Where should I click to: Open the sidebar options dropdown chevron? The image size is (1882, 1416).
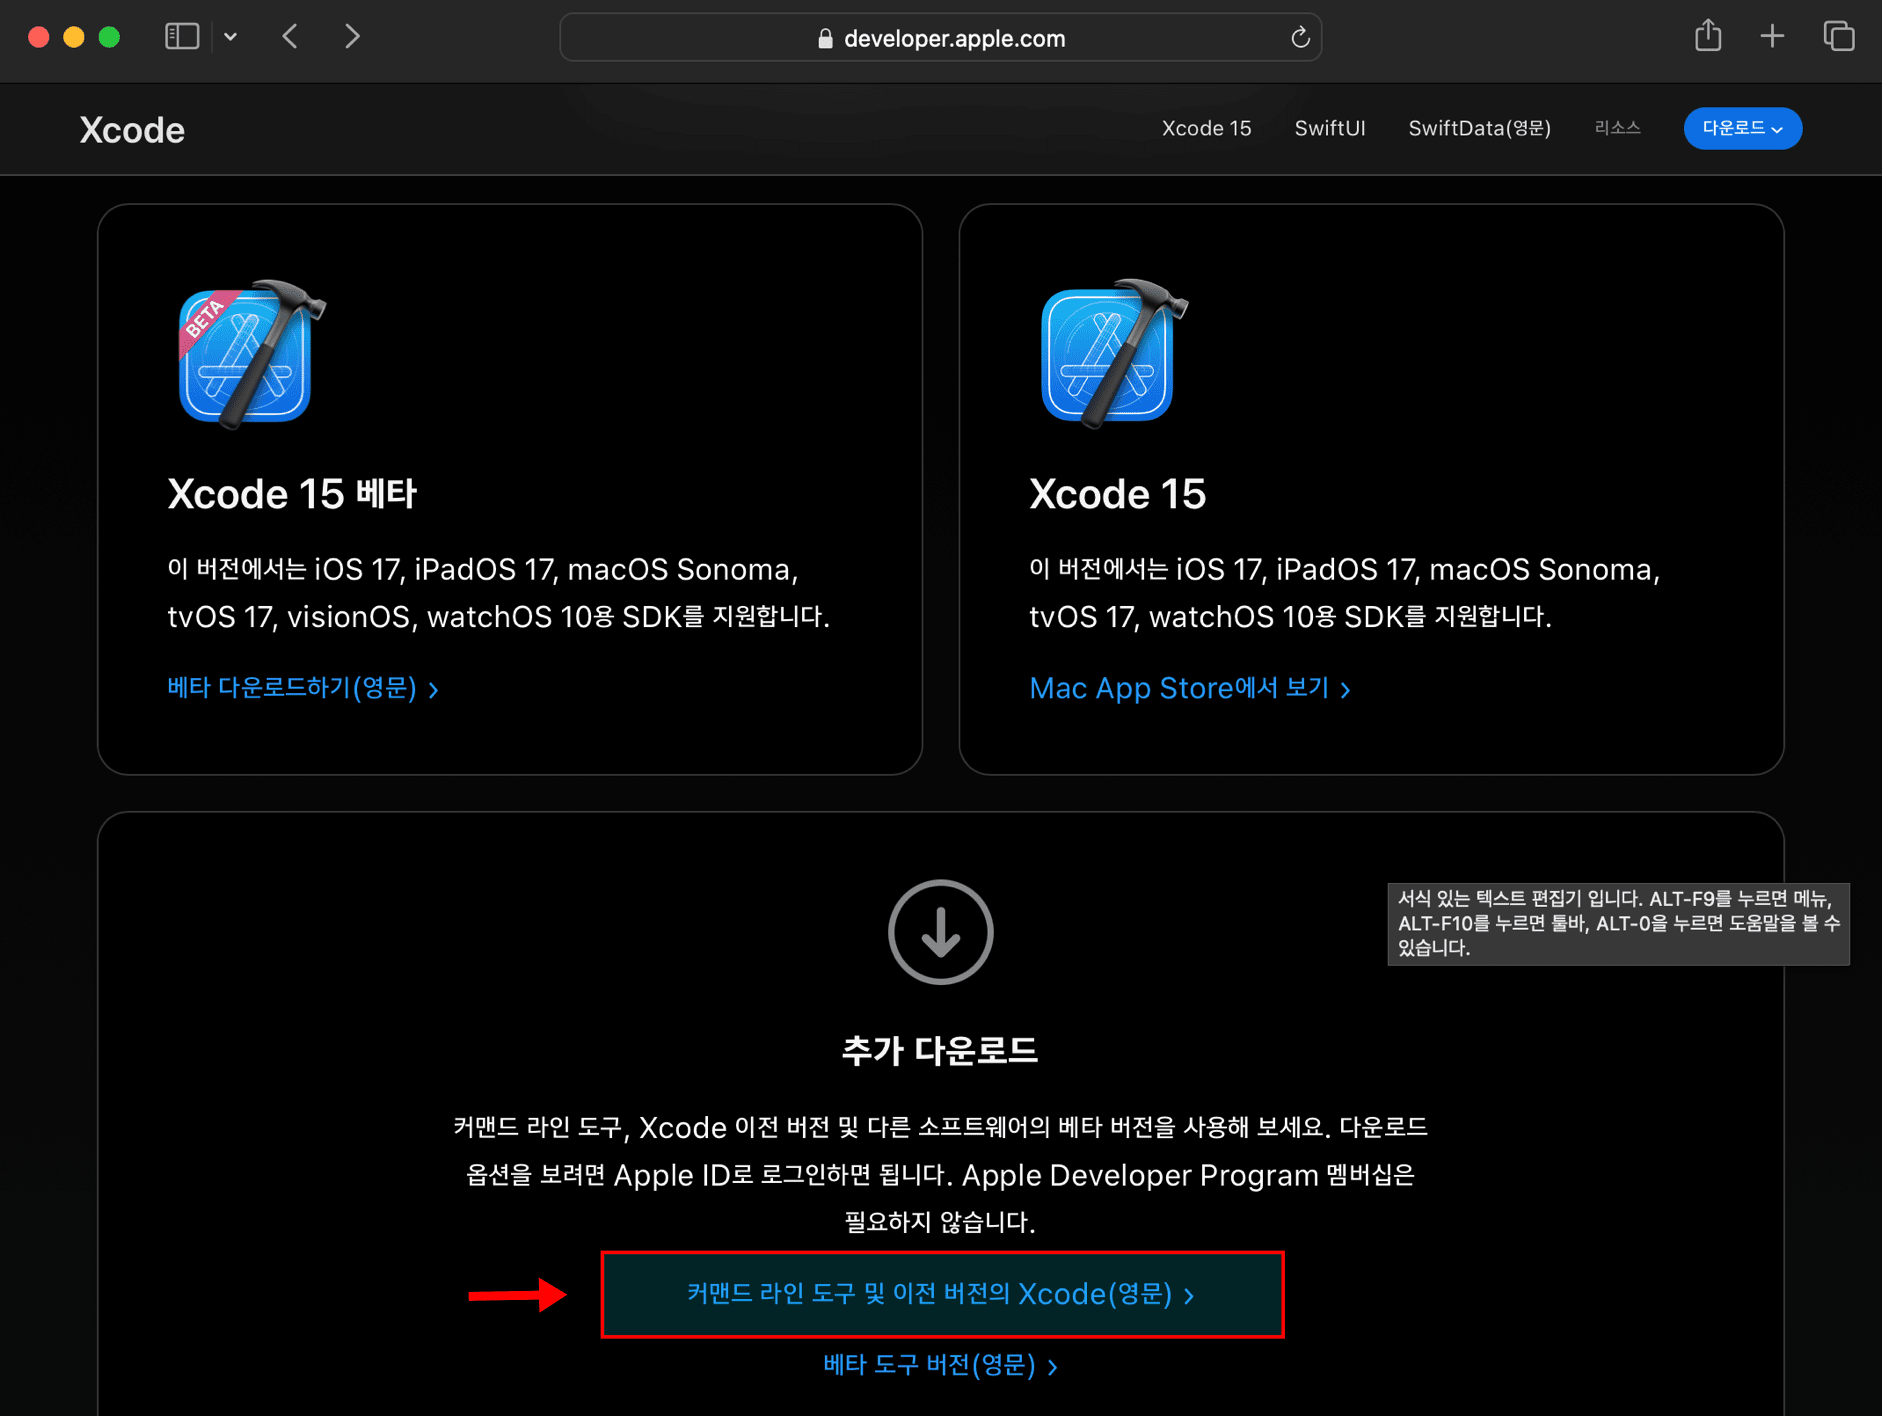[231, 37]
